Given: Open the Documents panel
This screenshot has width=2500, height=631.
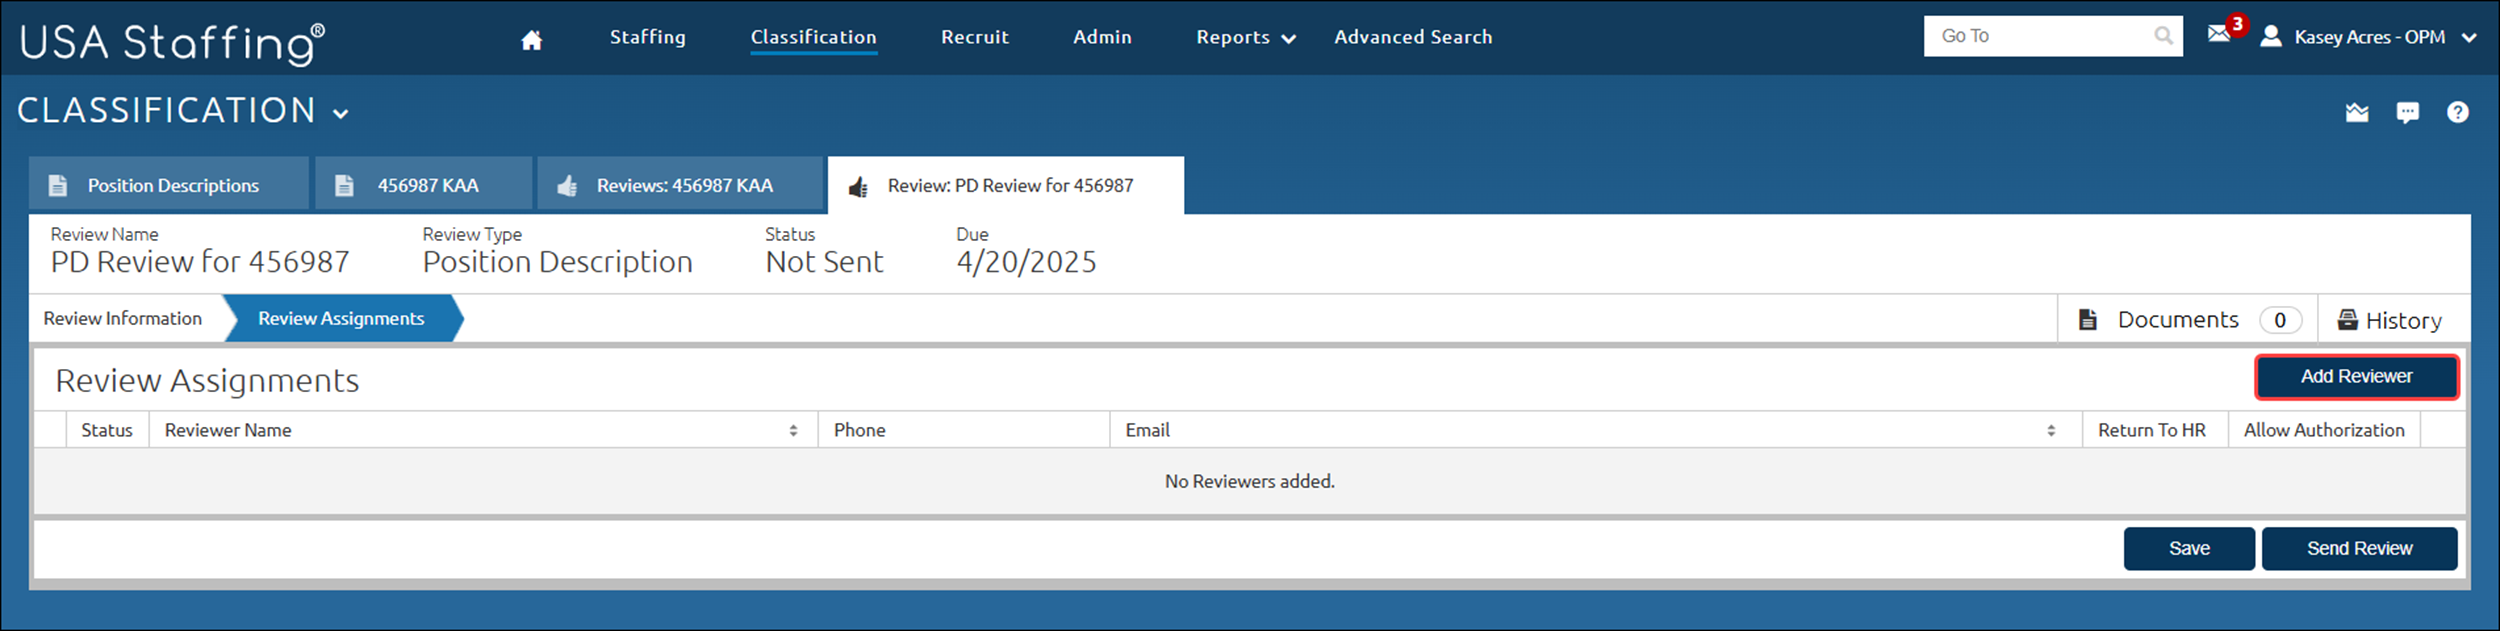Looking at the screenshot, I should click(x=2187, y=320).
